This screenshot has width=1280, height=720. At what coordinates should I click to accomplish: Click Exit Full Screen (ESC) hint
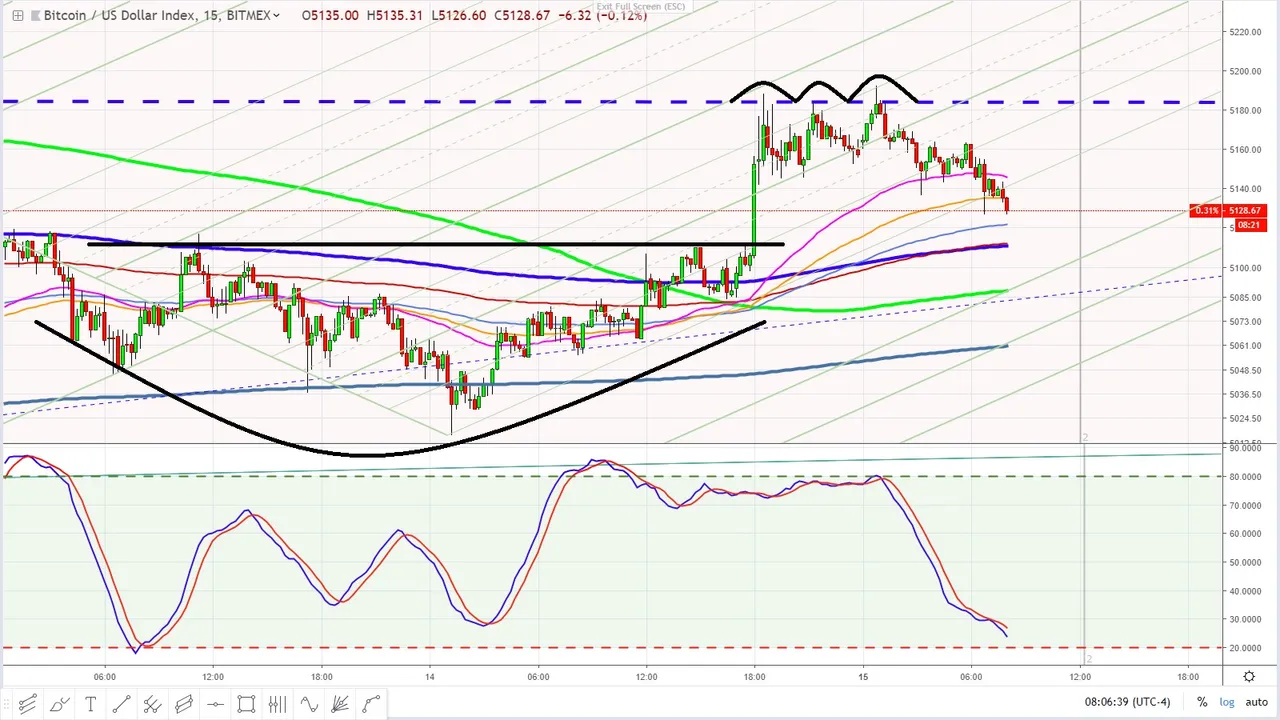pyautogui.click(x=640, y=6)
